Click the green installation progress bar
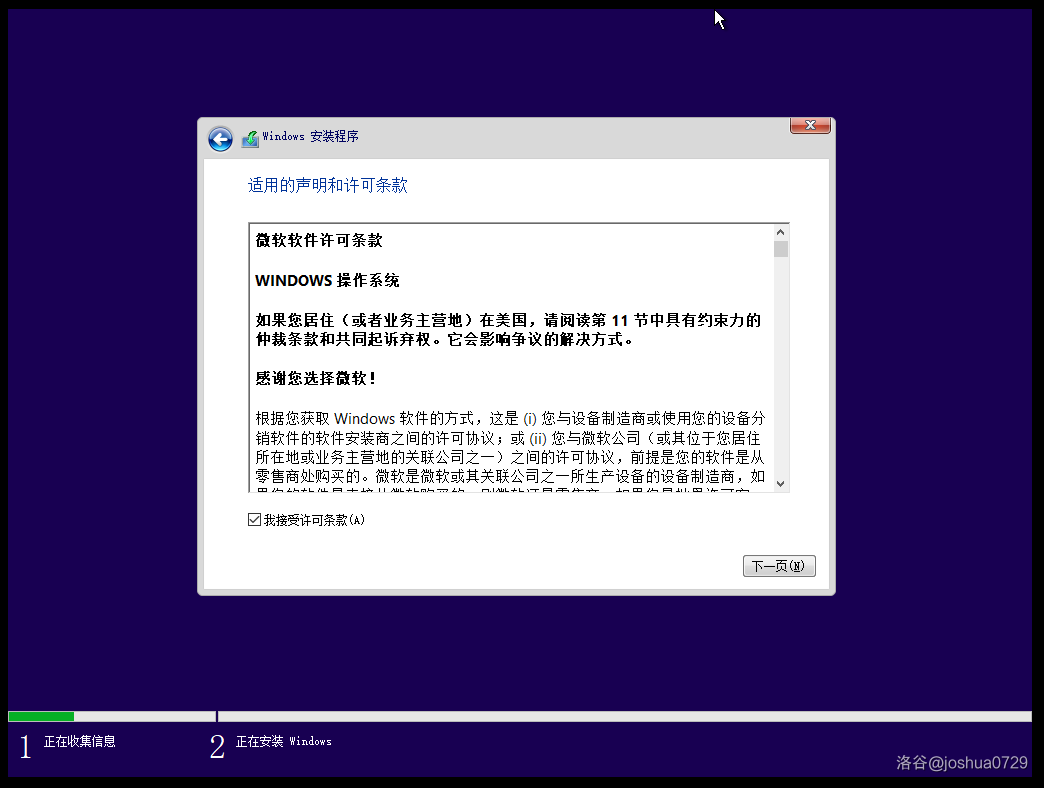The height and width of the screenshot is (788, 1044). 41,716
